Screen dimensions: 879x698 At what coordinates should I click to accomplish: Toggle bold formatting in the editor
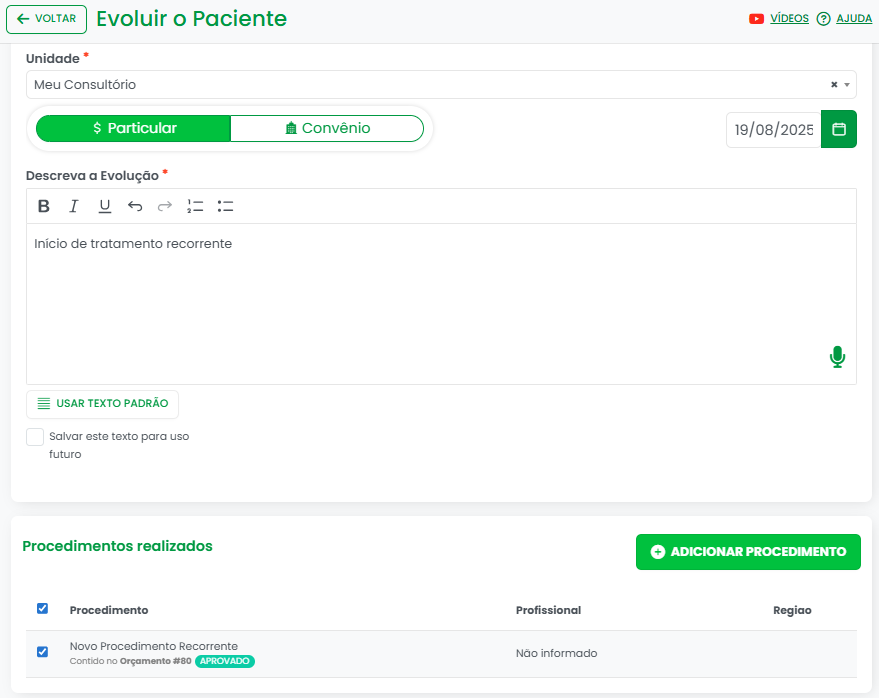44,207
